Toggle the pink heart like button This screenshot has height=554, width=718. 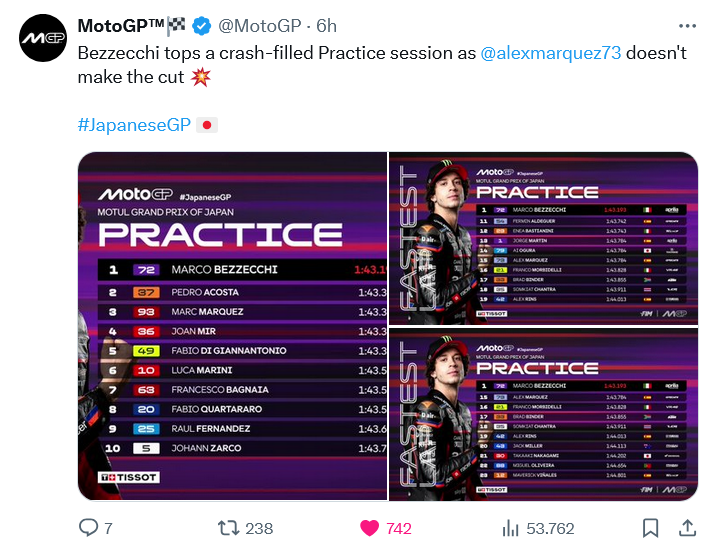pyautogui.click(x=369, y=528)
